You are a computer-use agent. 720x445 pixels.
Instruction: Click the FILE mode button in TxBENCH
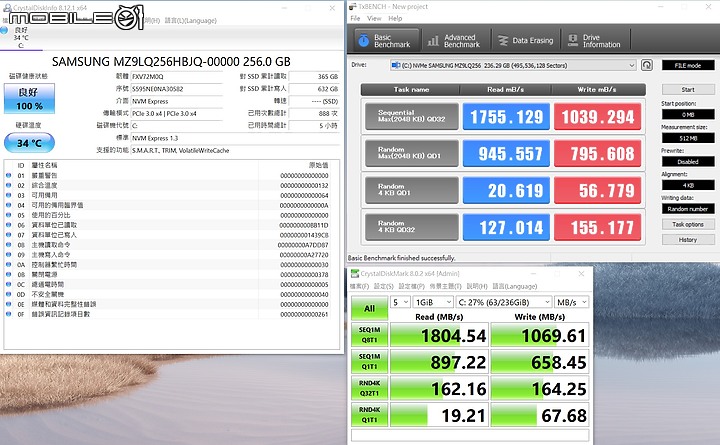point(688,66)
